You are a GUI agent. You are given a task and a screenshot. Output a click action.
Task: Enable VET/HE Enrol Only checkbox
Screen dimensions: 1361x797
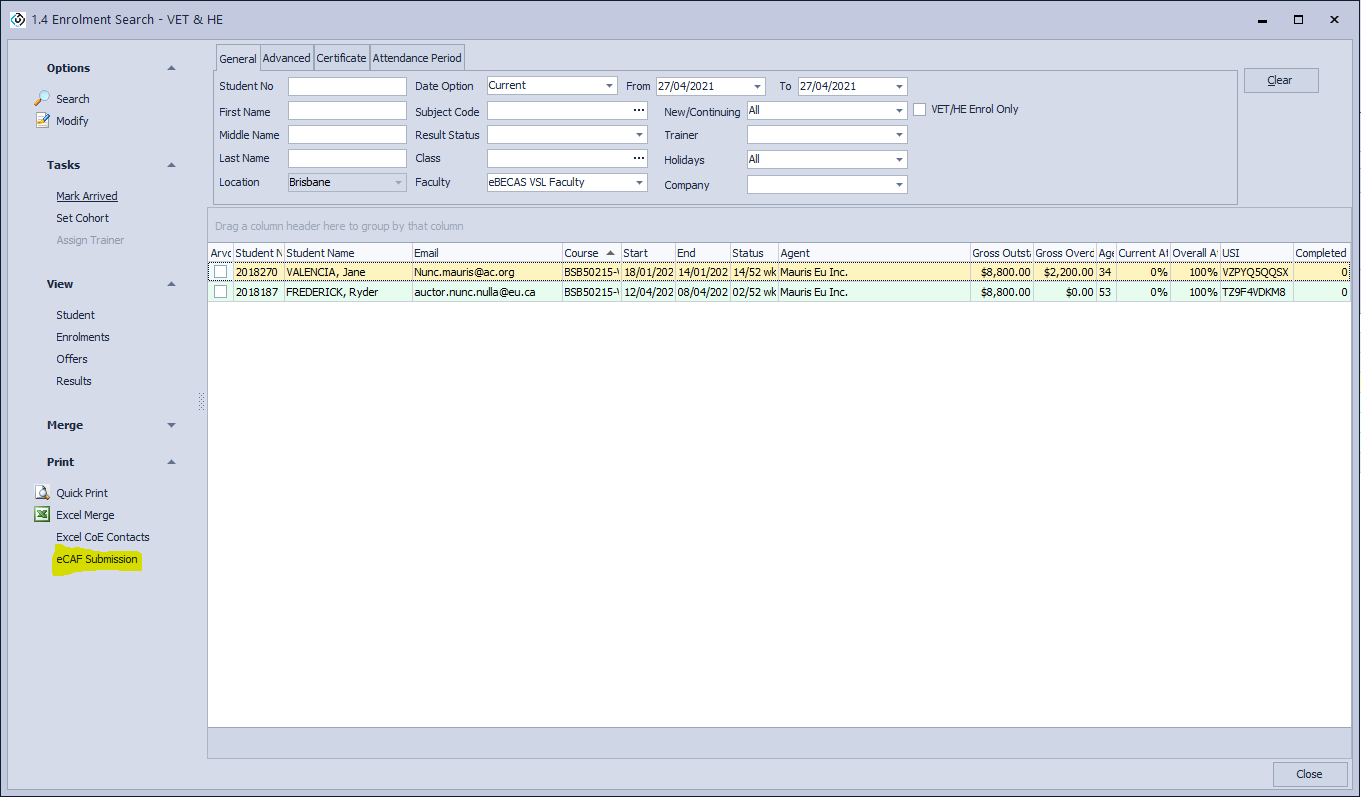920,110
